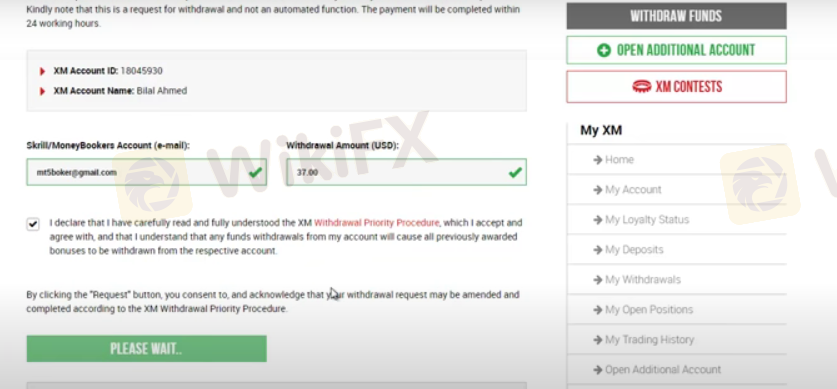Viewport: 837px width, 389px height.
Task: Click the green checkmark in the amount field
Action: pyautogui.click(x=515, y=172)
